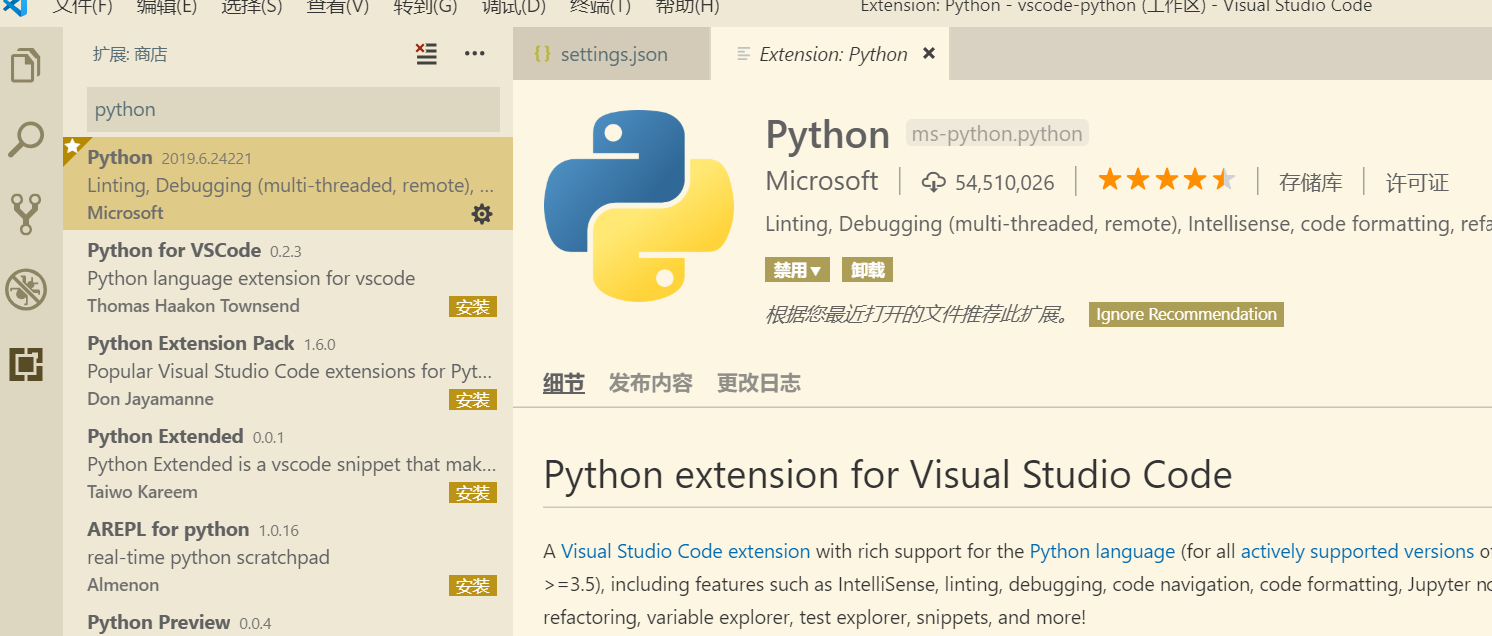Open the Extensions panel More Actions menu
Viewport: 1492px width, 636px height.
474,54
